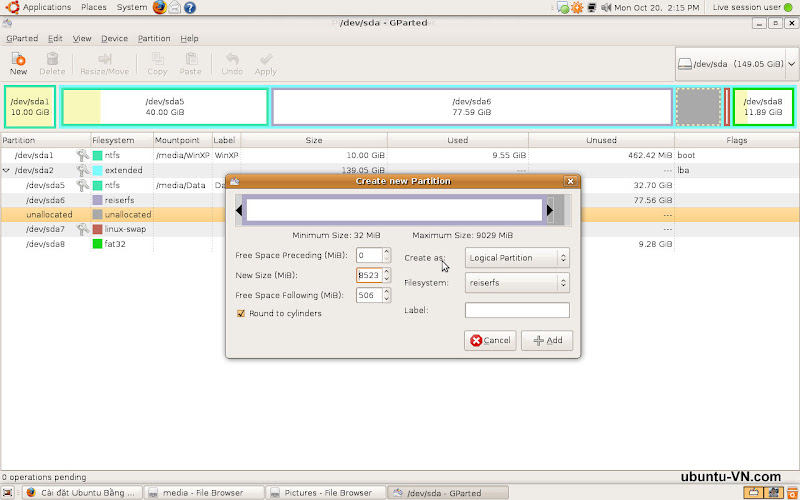Open the Places menu in top panel
Image resolution: width=800 pixels, height=500 pixels.
pos(94,7)
